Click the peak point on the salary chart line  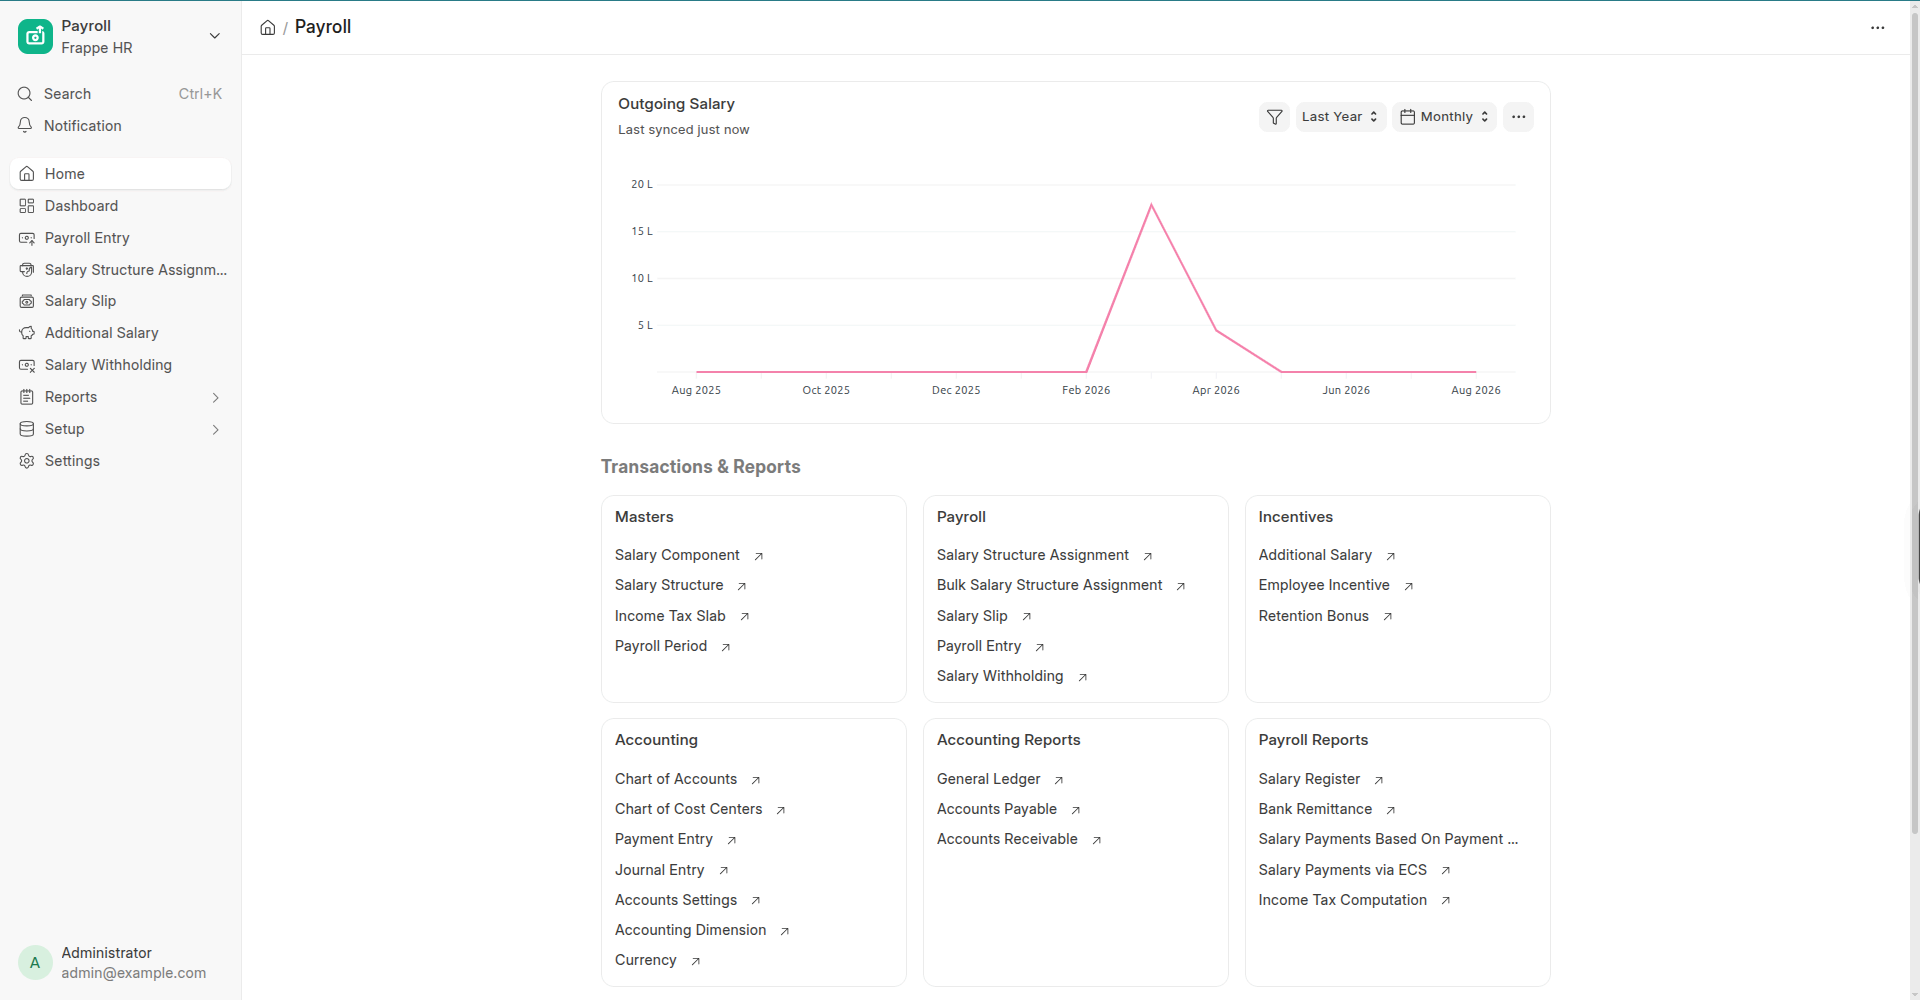click(1151, 205)
